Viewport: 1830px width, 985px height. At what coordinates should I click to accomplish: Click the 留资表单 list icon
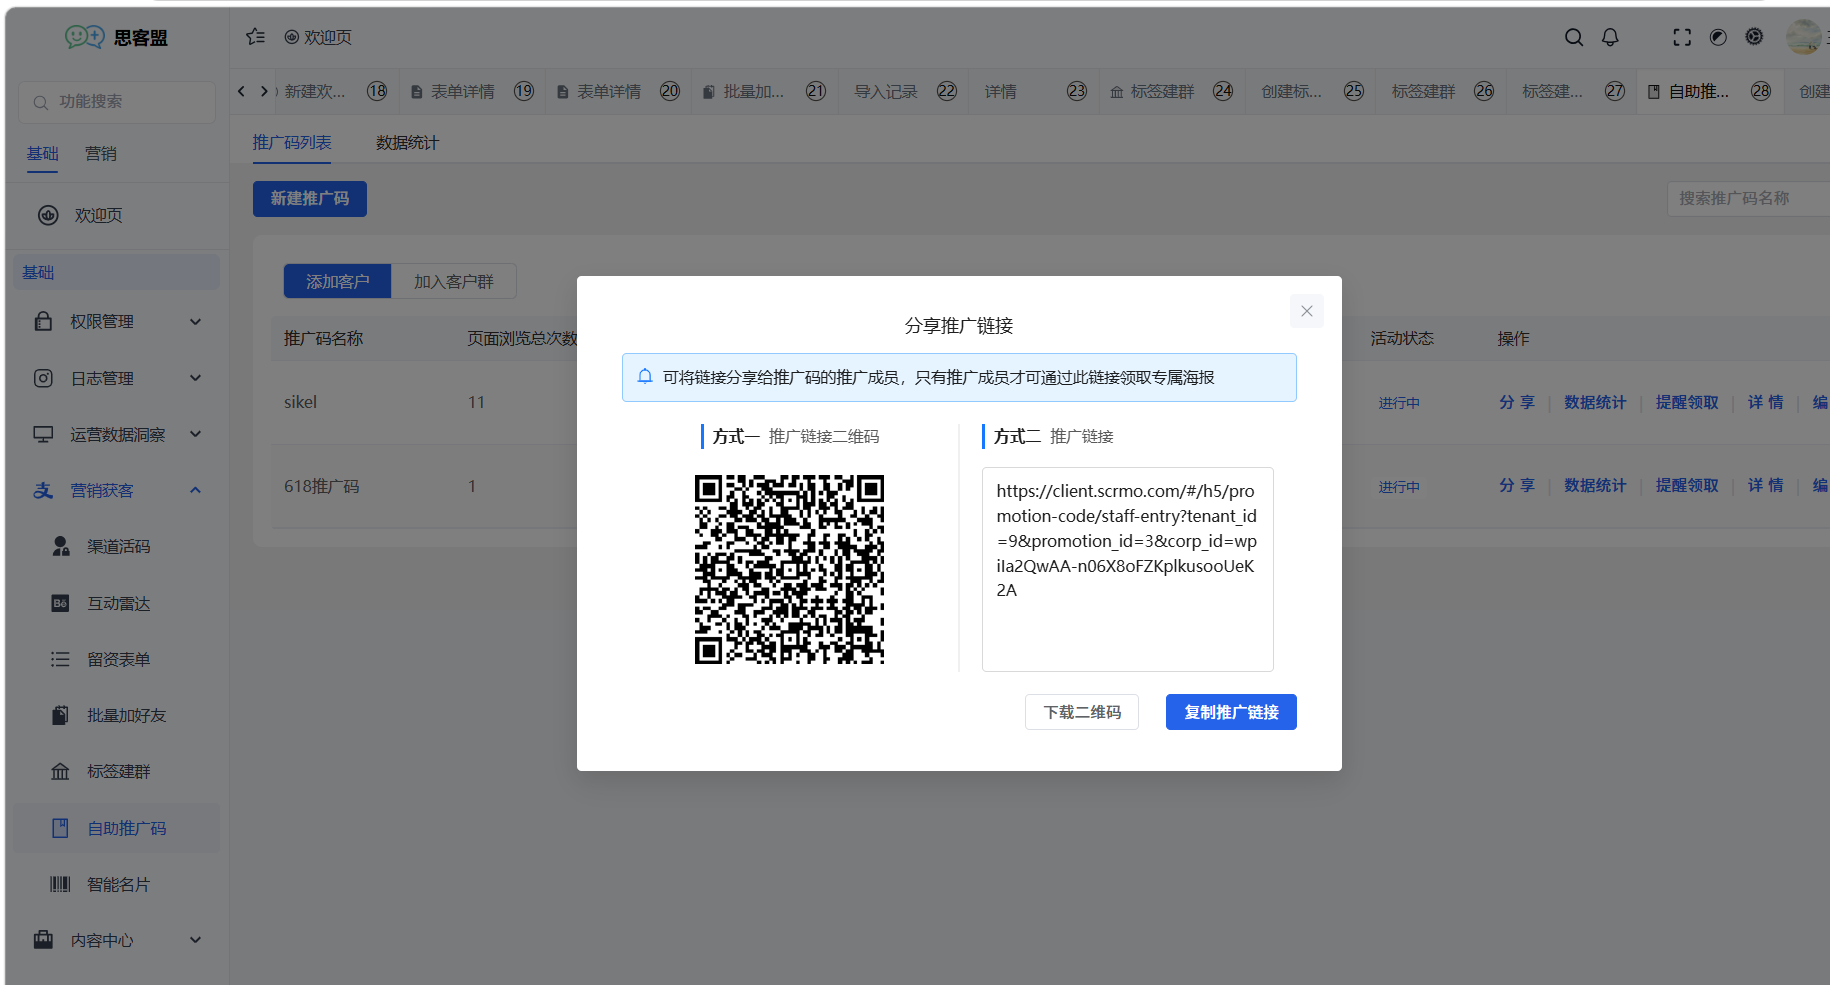point(60,659)
